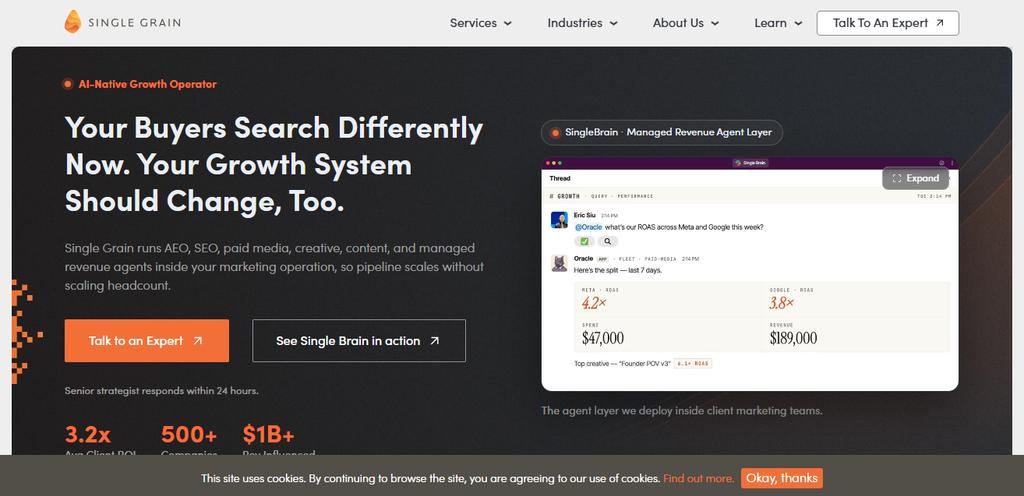Click Talk To An Expert header button
The height and width of the screenshot is (496, 1024).
pos(888,23)
